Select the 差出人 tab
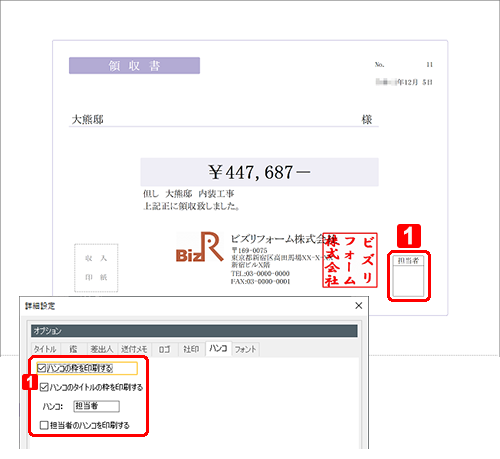Screen dimensions: 500x459 coord(102,349)
